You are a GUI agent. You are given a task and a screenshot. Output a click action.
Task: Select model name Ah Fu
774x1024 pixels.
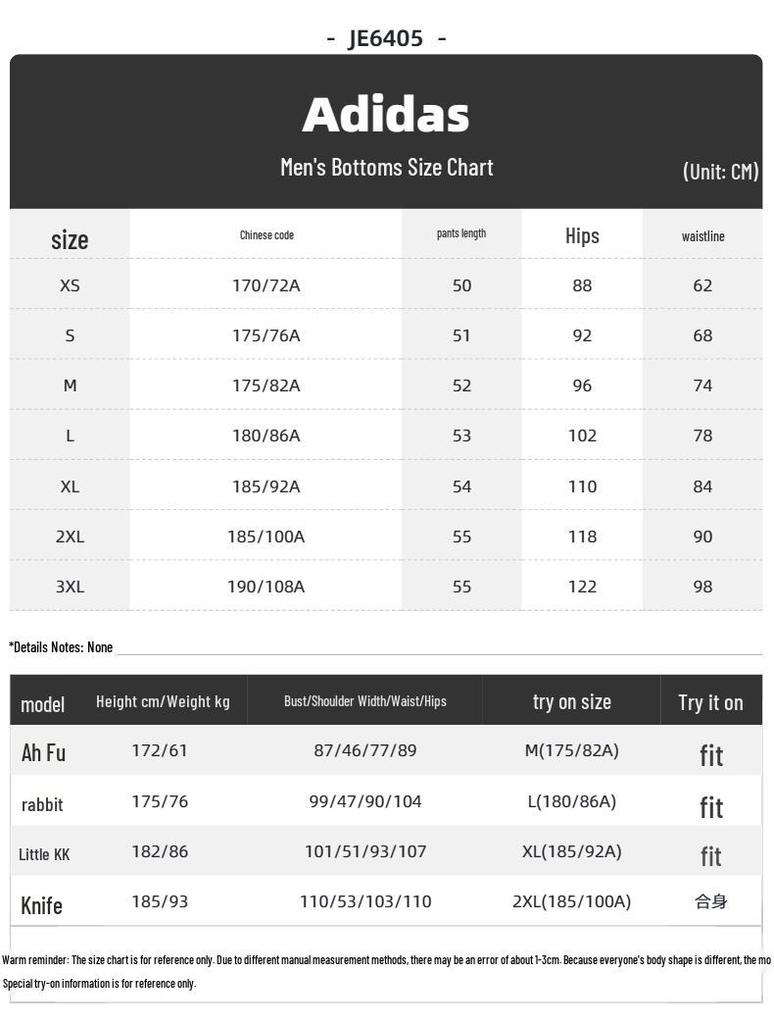click(43, 752)
